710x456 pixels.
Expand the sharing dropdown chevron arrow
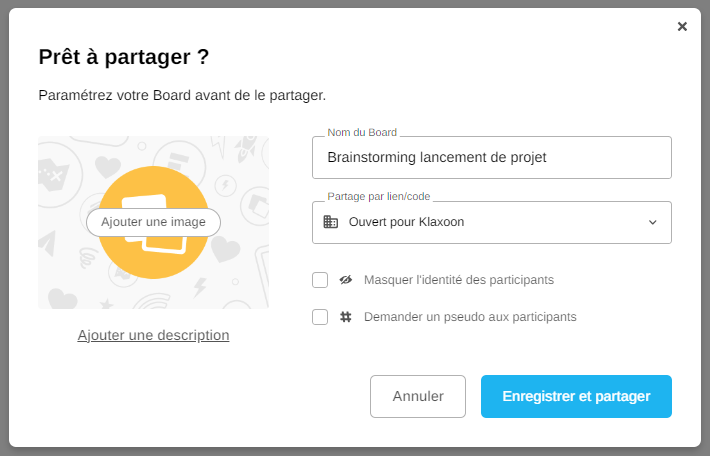pyautogui.click(x=653, y=222)
